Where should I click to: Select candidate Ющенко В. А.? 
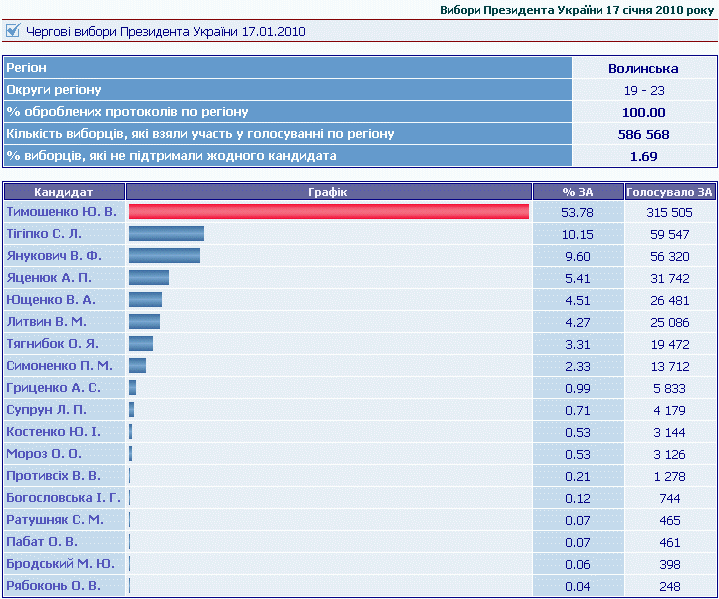click(x=51, y=299)
